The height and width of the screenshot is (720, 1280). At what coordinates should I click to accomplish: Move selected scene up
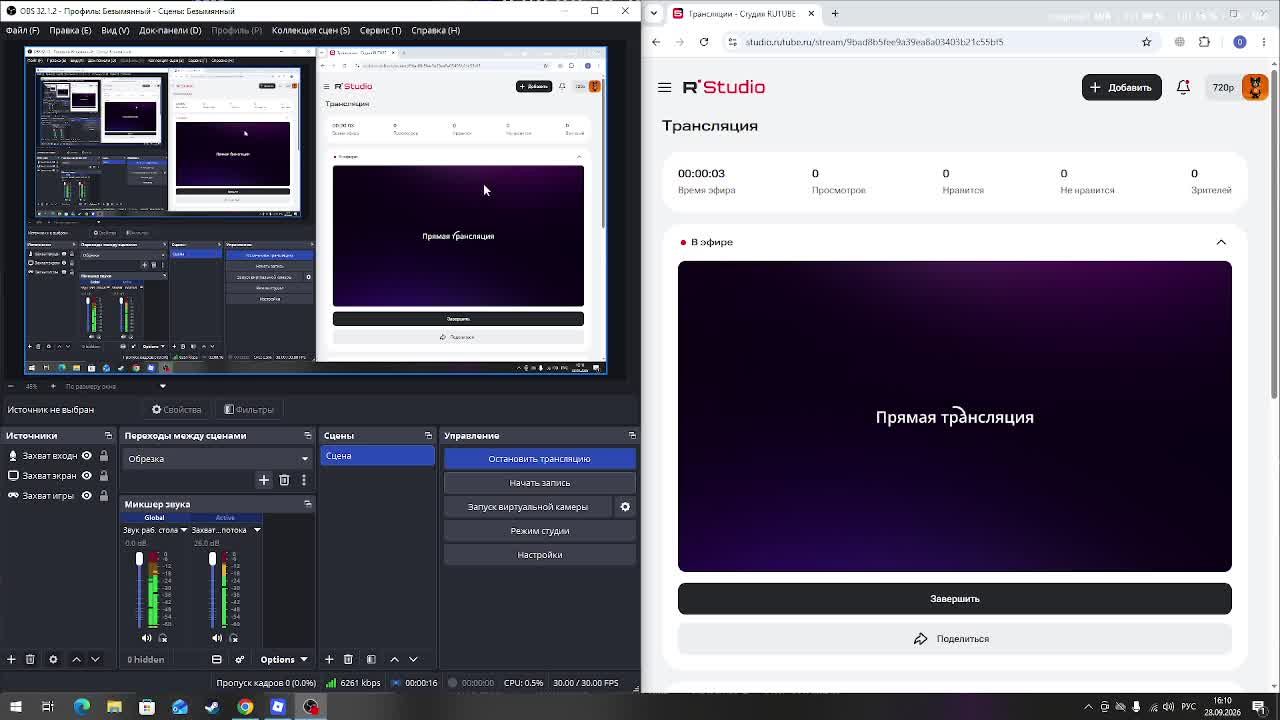tap(394, 660)
